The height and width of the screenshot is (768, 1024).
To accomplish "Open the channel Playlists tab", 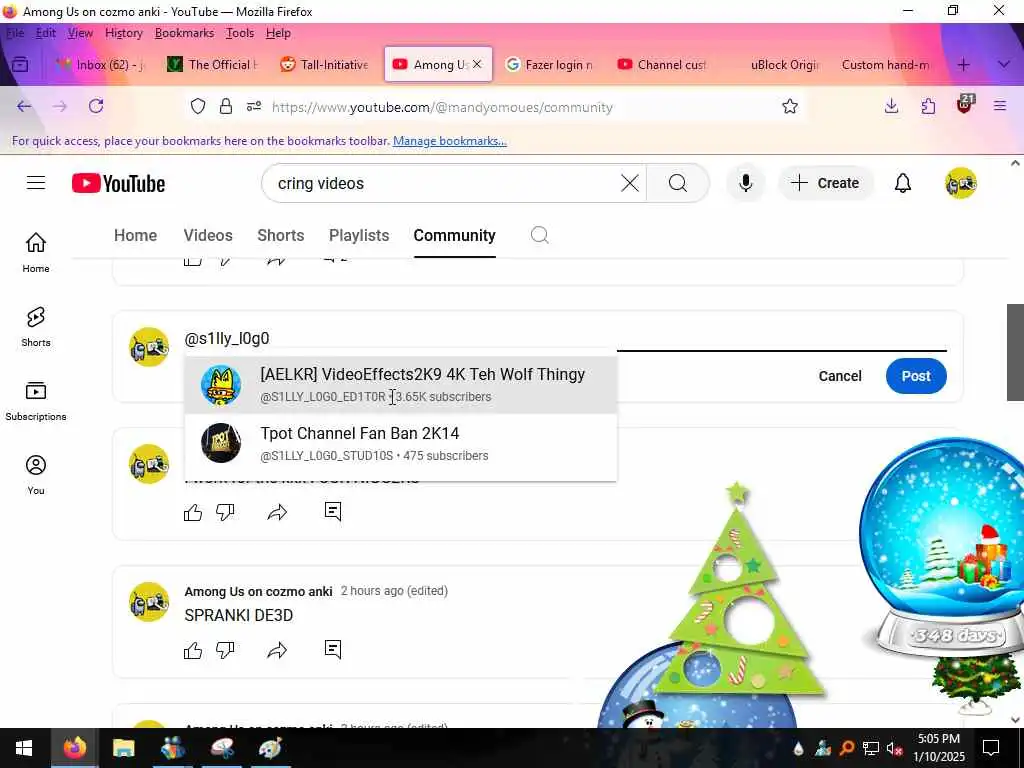I will coord(359,235).
